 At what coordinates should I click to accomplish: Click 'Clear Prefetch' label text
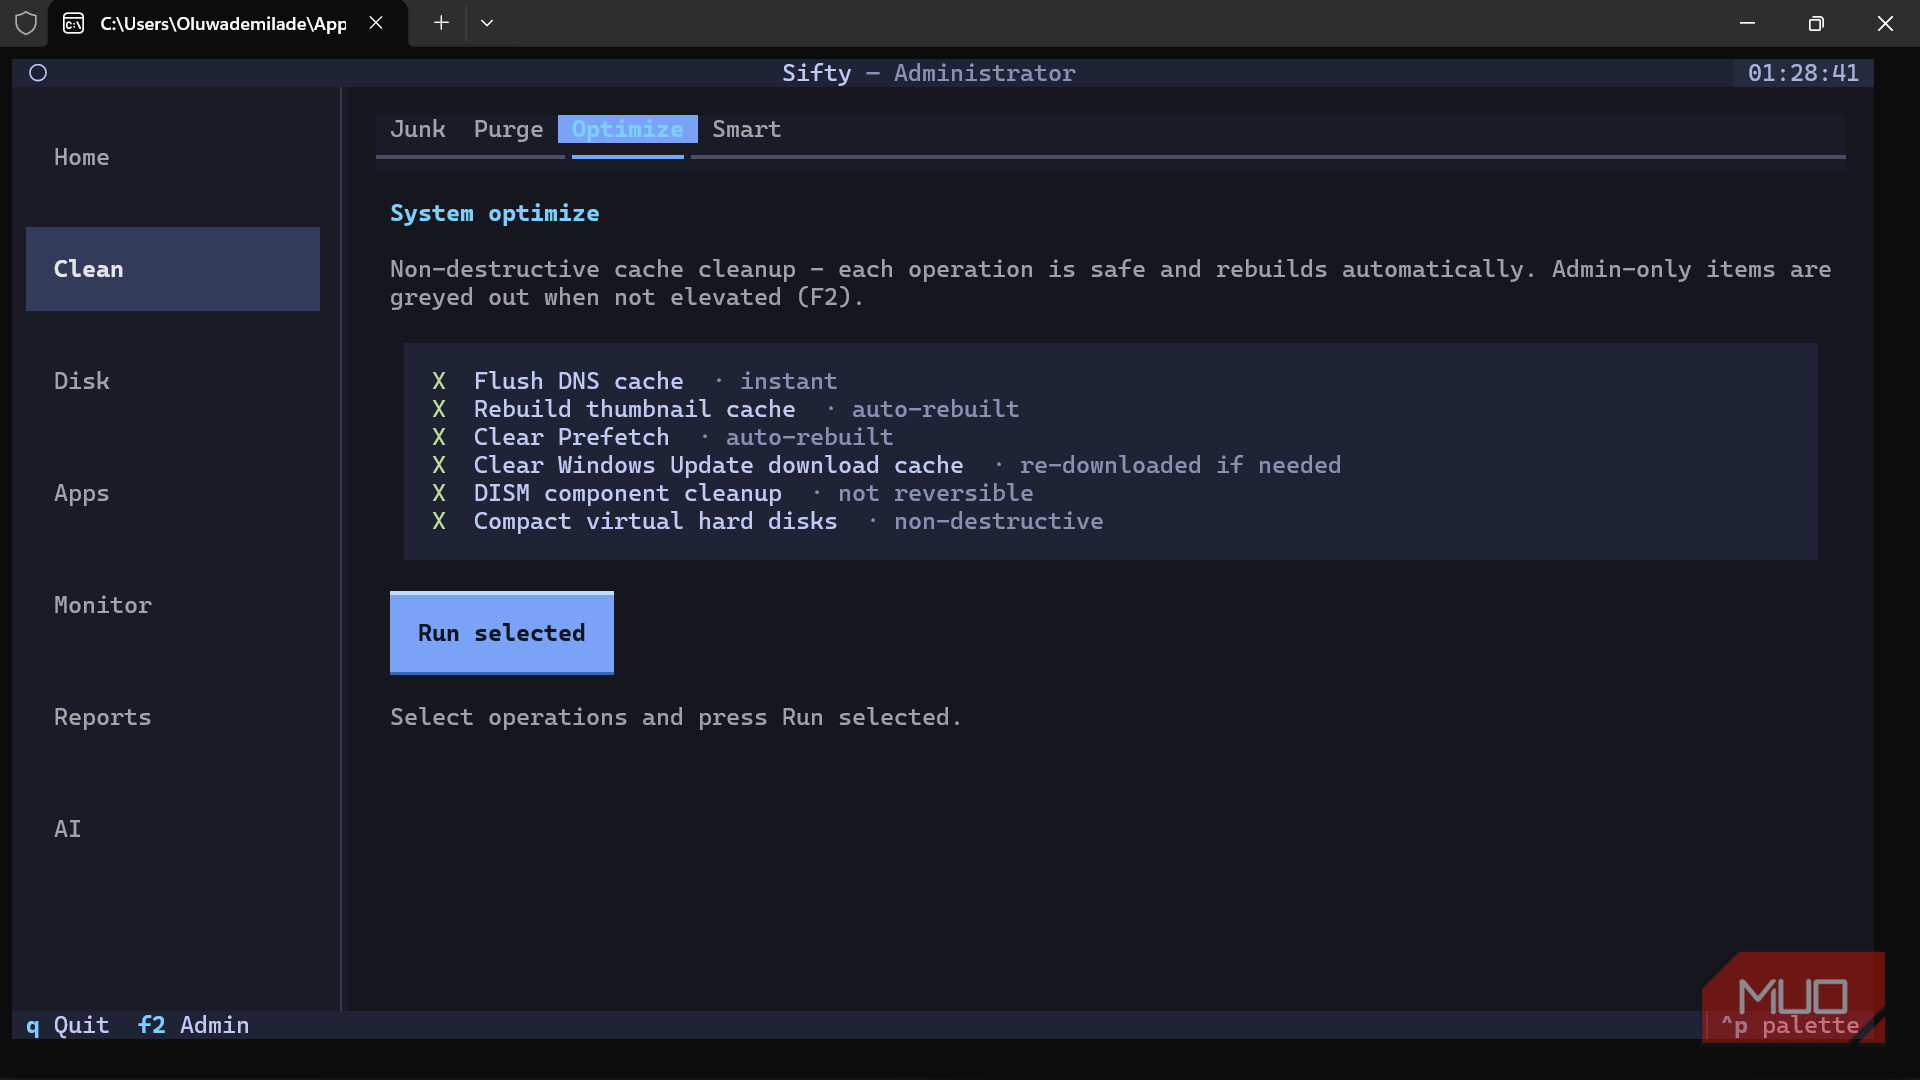pos(572,437)
